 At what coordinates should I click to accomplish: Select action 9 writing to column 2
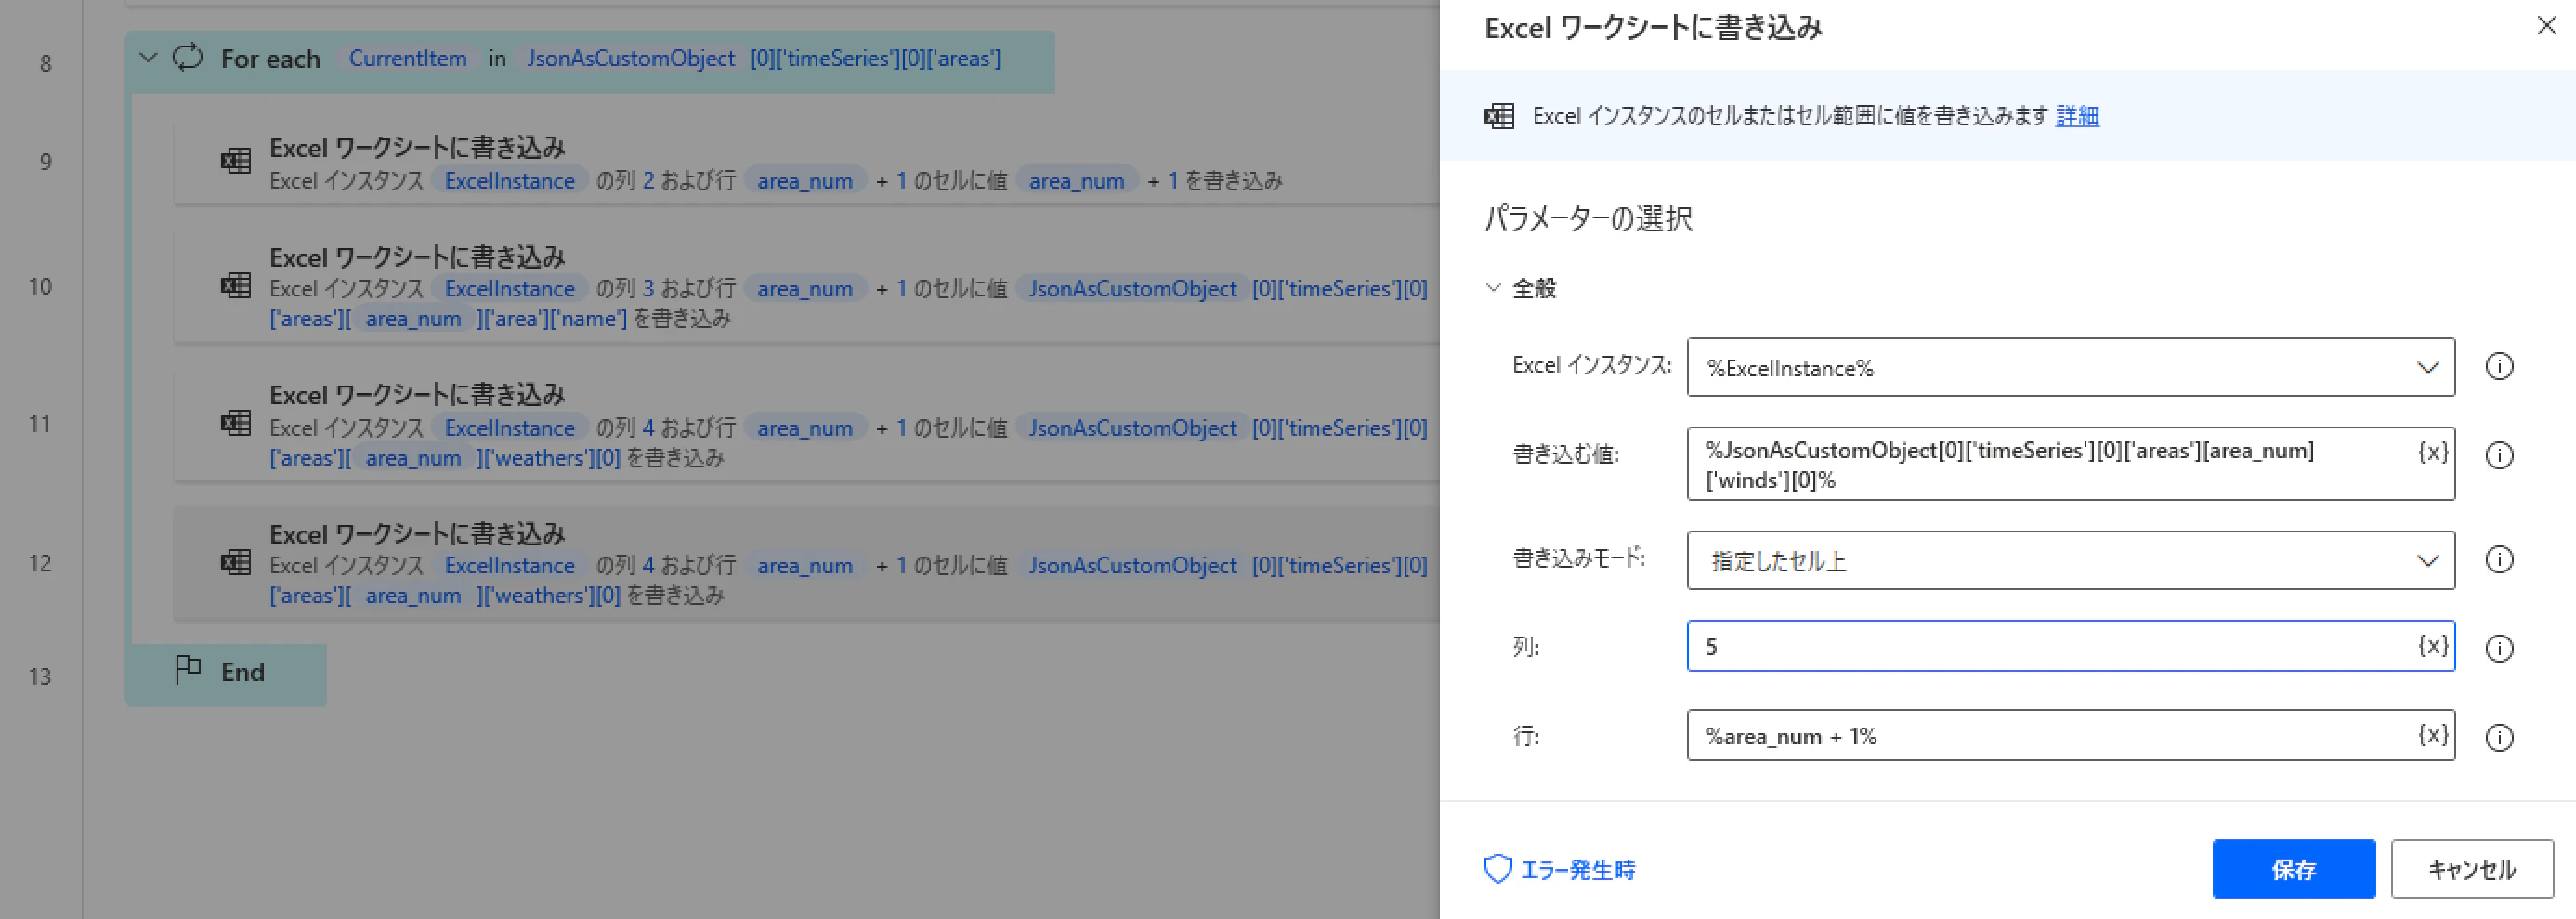[x=806, y=163]
